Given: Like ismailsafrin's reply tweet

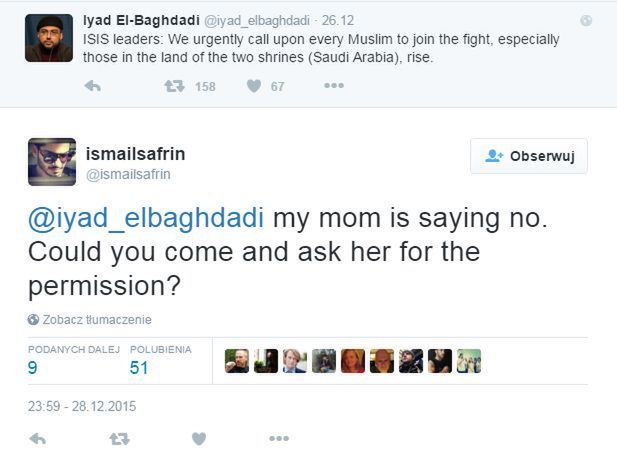Looking at the screenshot, I should [x=199, y=438].
